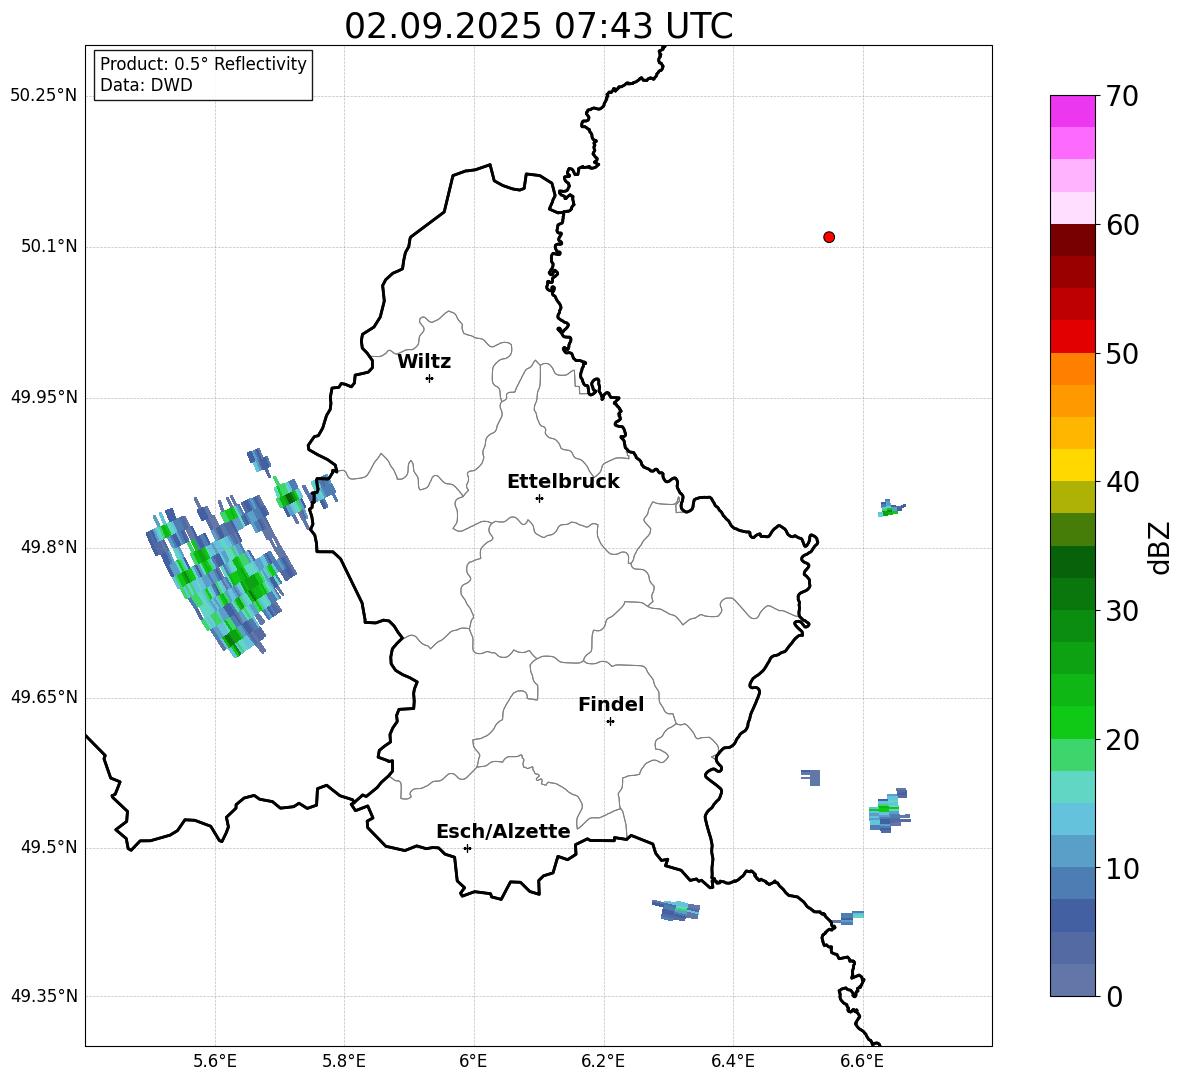Click the 30 tick on the colorbar
1184x1081 pixels.
click(1121, 611)
